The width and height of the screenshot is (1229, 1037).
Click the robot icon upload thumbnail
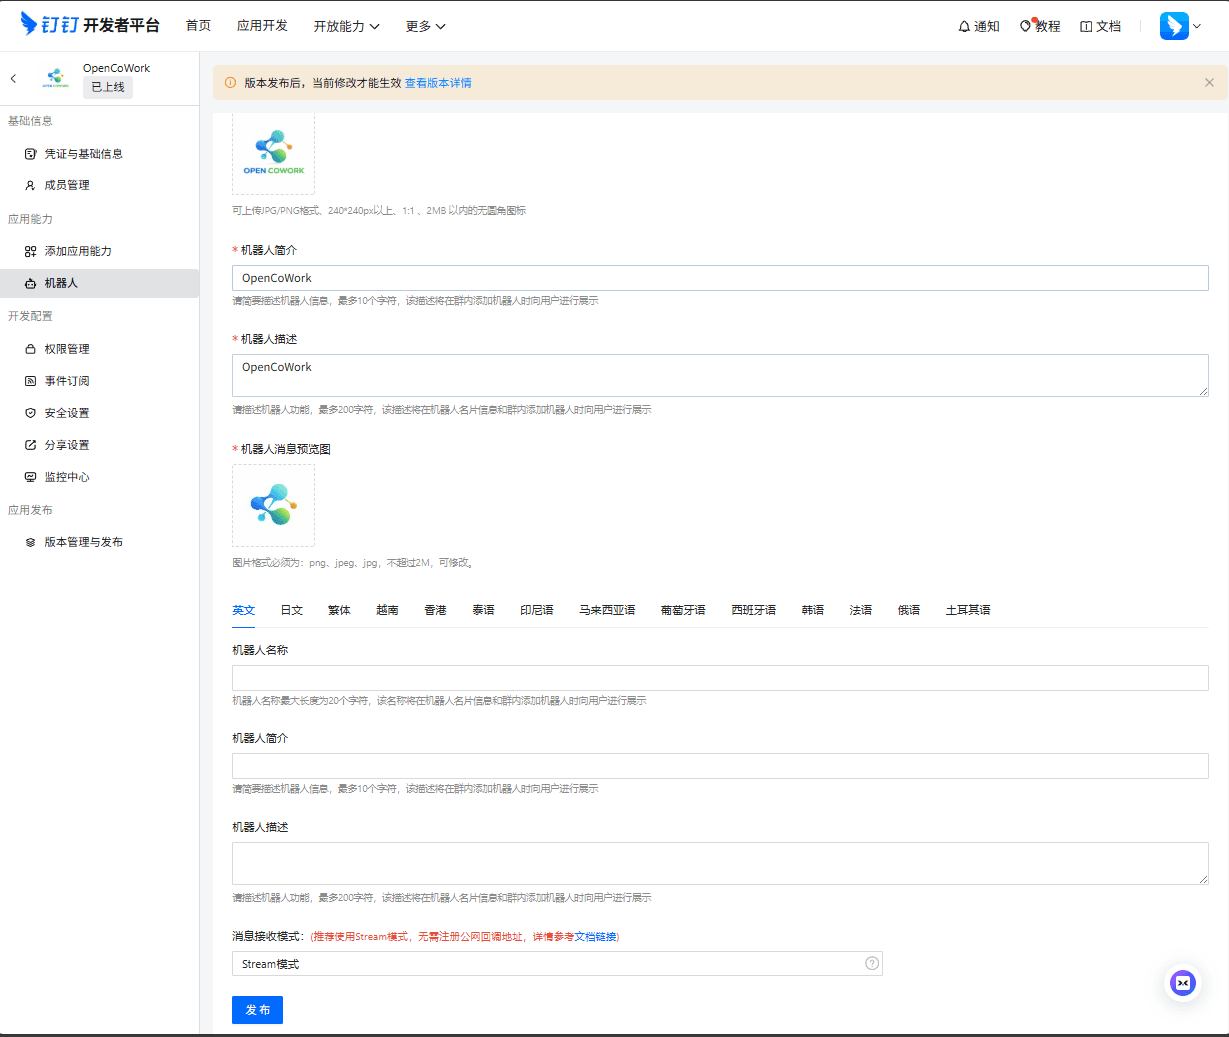point(273,153)
